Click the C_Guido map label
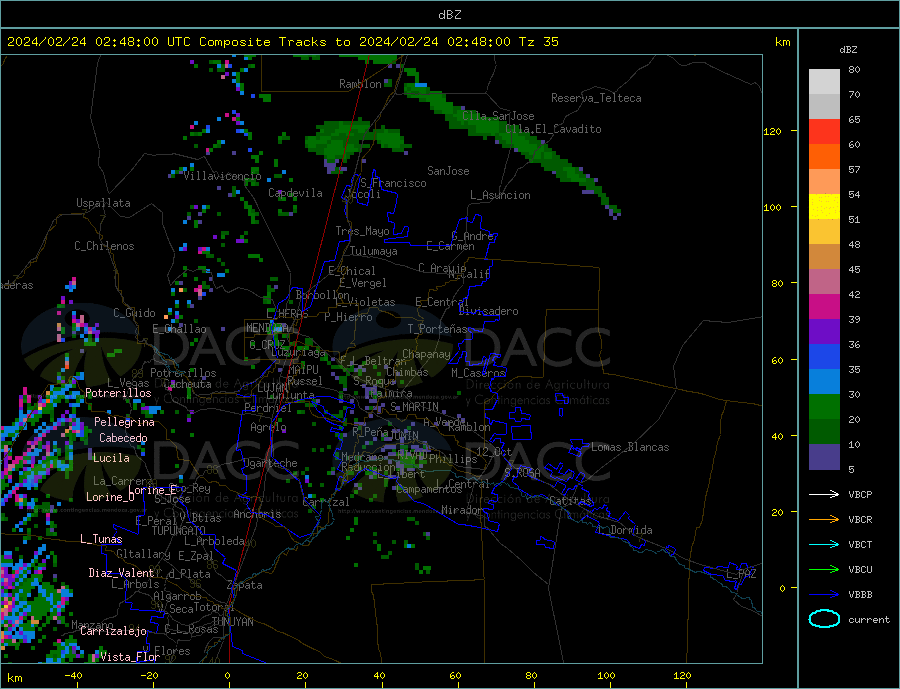The image size is (900, 689). coord(134,313)
